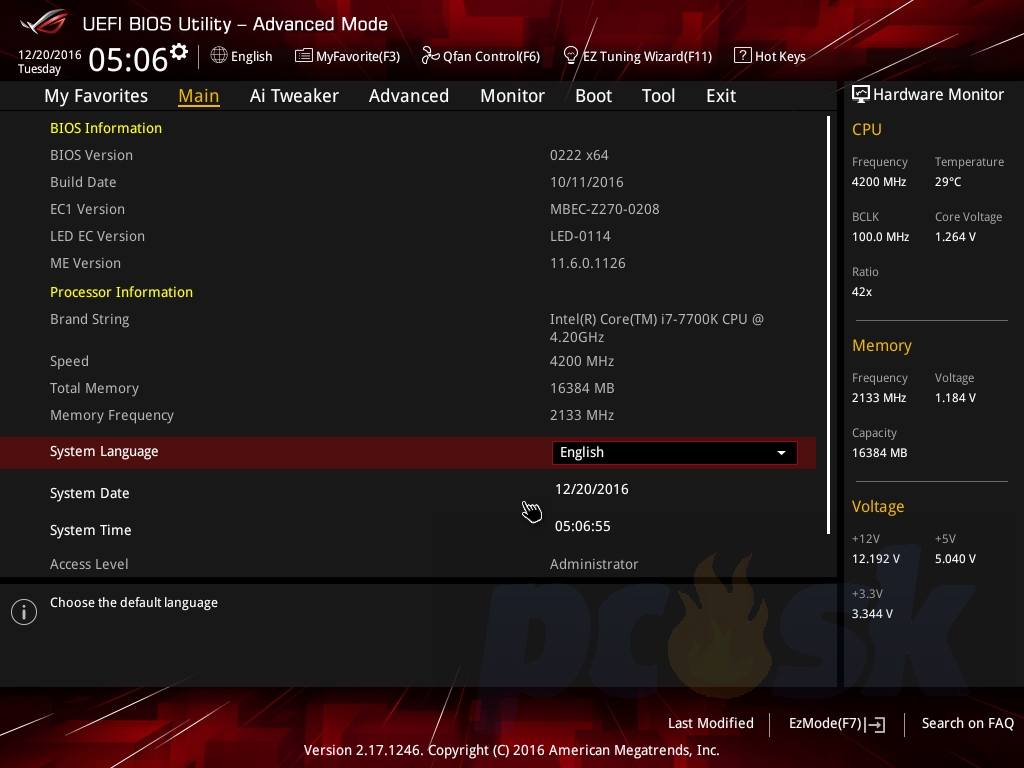Click the Intel Core i7-7700K brand string
This screenshot has width=1024, height=768.
coord(657,328)
